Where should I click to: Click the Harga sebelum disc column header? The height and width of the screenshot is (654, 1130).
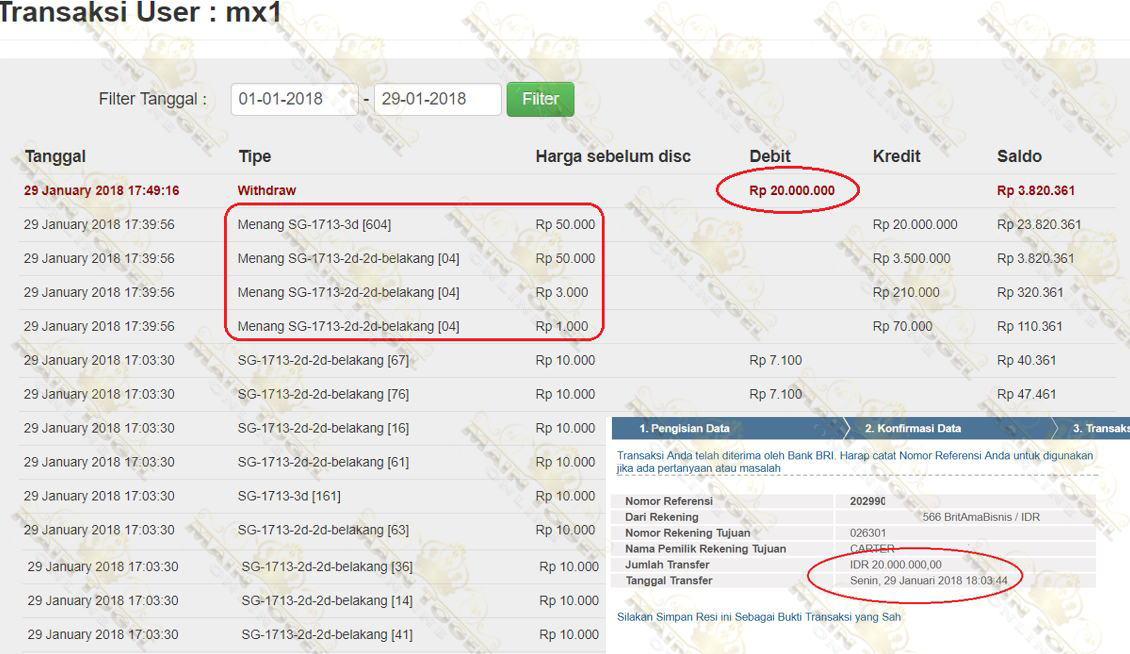click(613, 156)
